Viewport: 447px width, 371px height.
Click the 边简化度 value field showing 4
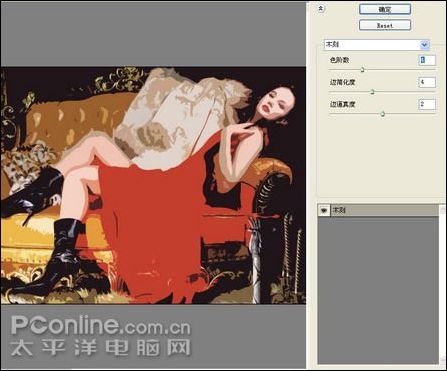coord(427,82)
